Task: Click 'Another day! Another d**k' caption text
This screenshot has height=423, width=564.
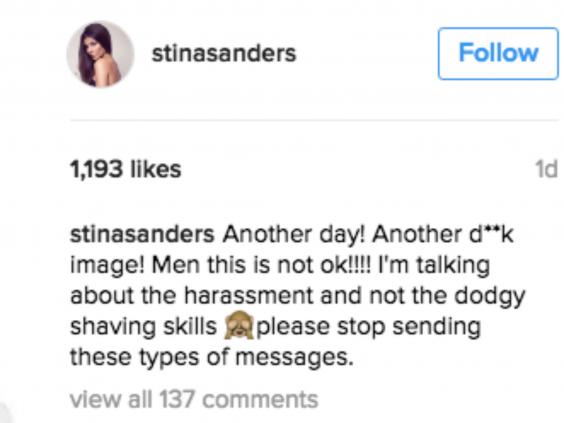Action: [x=368, y=235]
